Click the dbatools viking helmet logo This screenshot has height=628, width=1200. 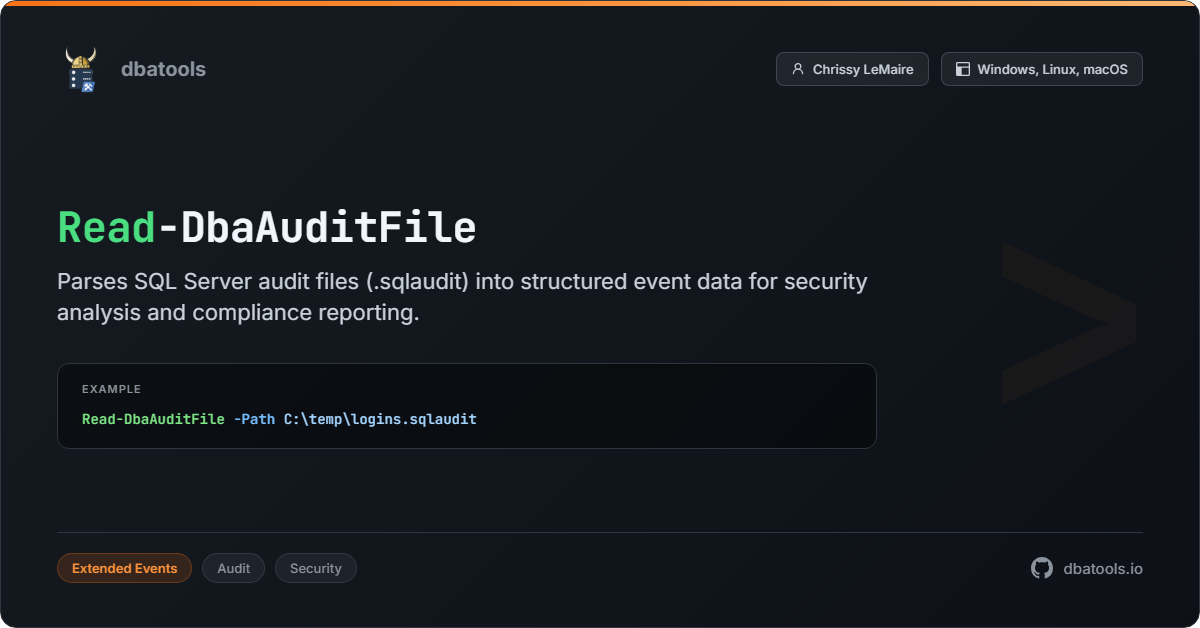coord(81,69)
